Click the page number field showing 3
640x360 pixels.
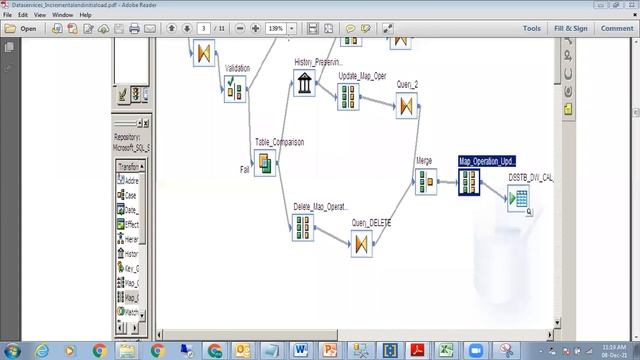click(x=203, y=29)
